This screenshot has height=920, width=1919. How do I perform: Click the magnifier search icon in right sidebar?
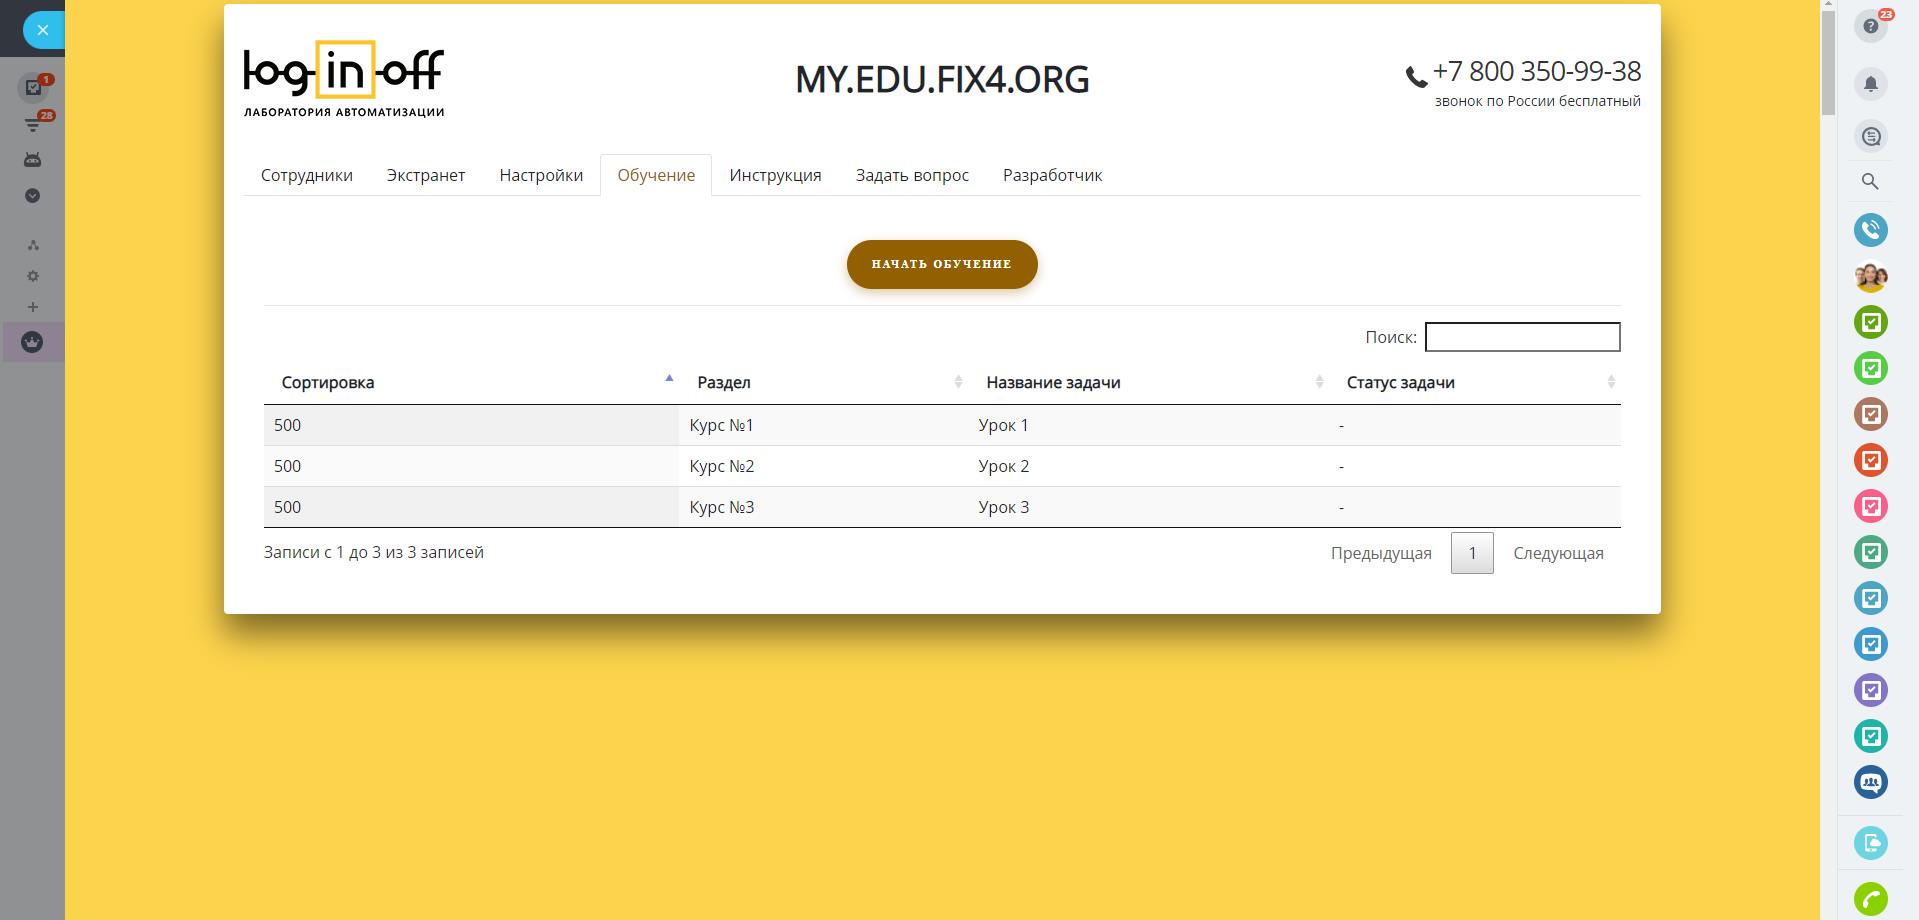[x=1870, y=182]
